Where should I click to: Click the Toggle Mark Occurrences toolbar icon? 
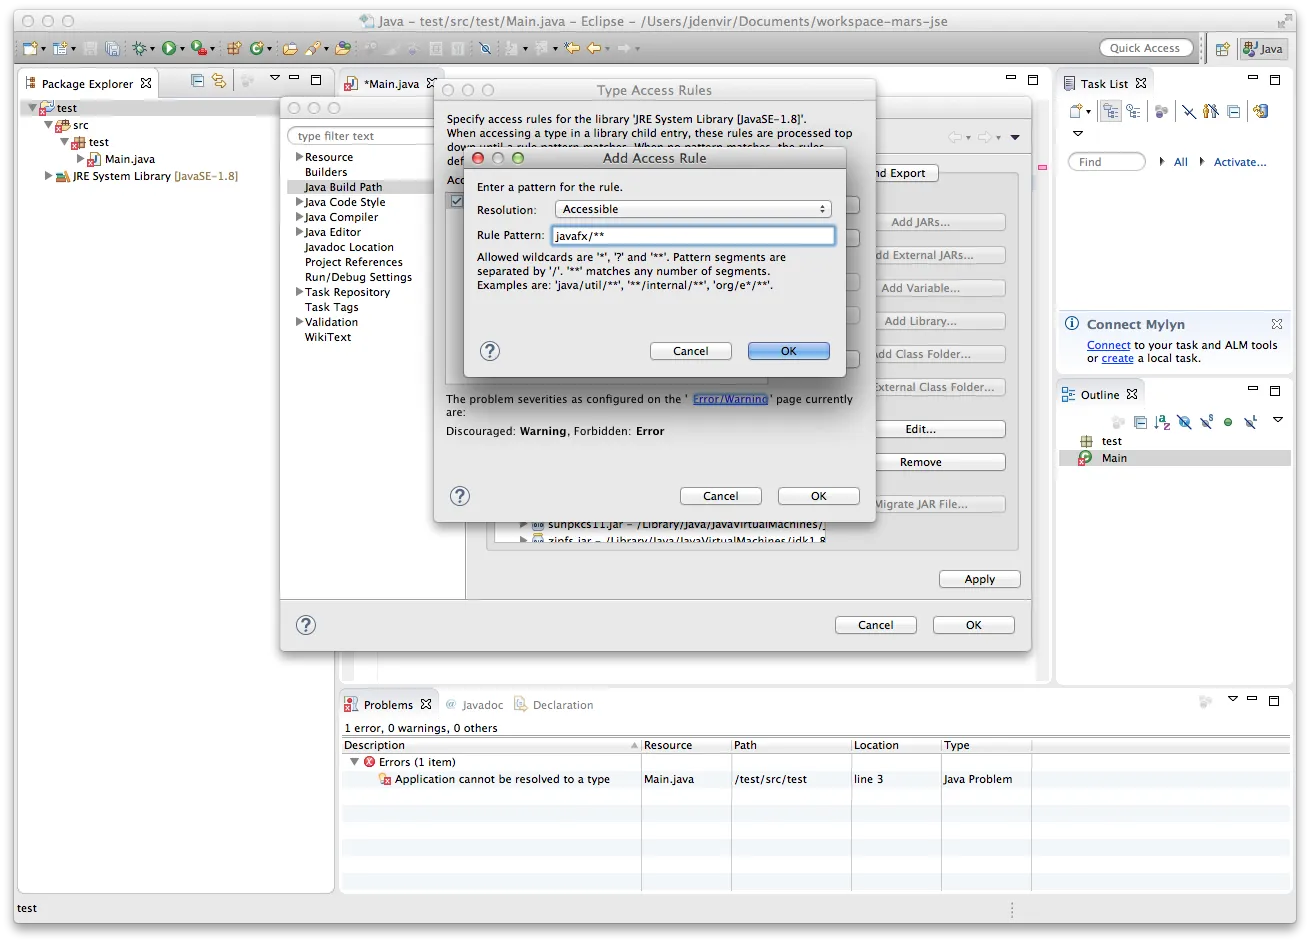tap(485, 48)
